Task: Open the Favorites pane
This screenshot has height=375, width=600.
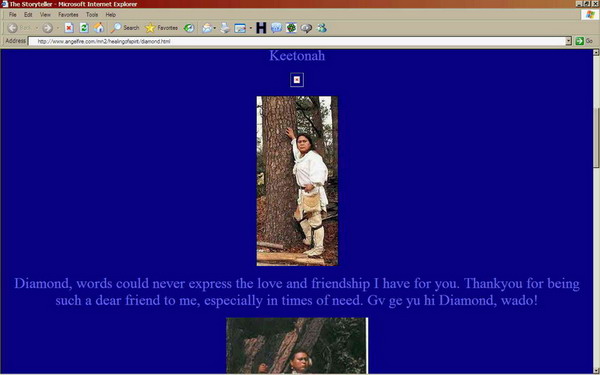Action: tap(161, 28)
